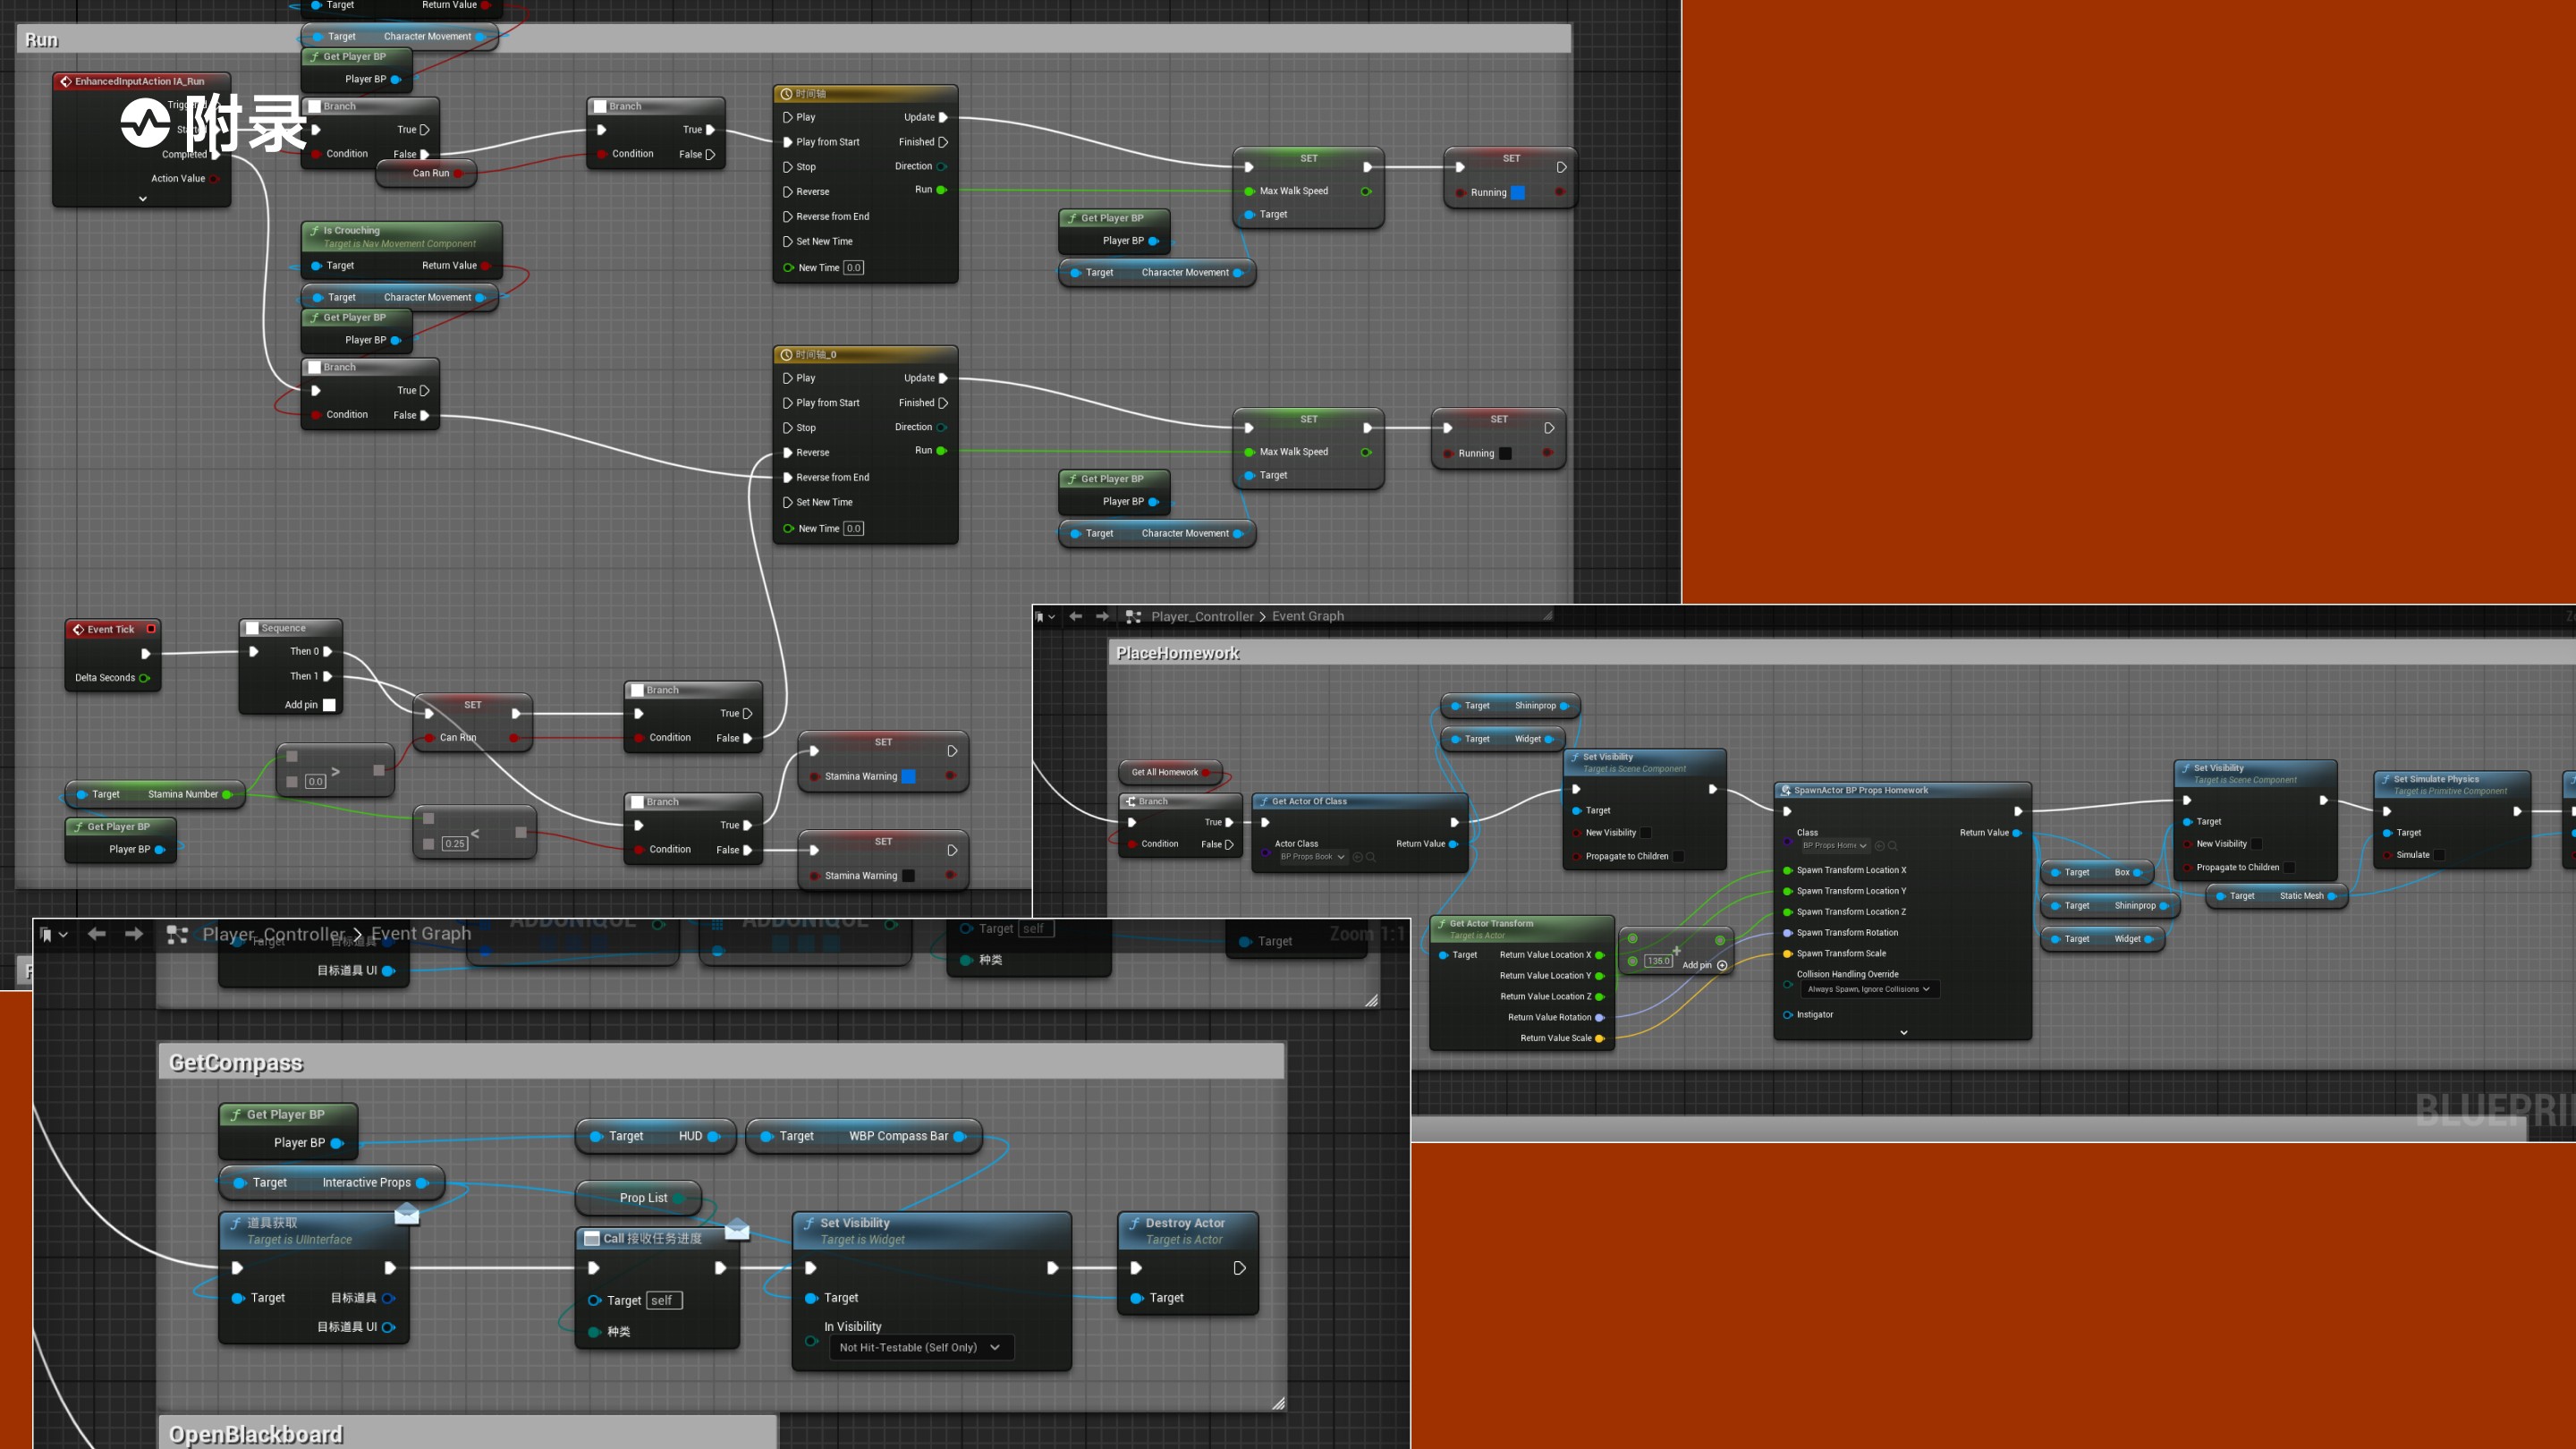The width and height of the screenshot is (2576, 1449).
Task: Click red delegate pin on Event Tick header
Action: point(151,629)
